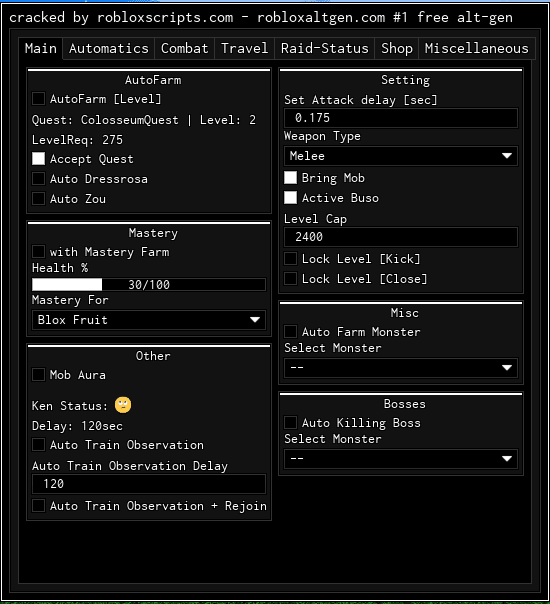Image resolution: width=550 pixels, height=604 pixels.
Task: Switch to the Automatics tab
Action: pyautogui.click(x=109, y=49)
